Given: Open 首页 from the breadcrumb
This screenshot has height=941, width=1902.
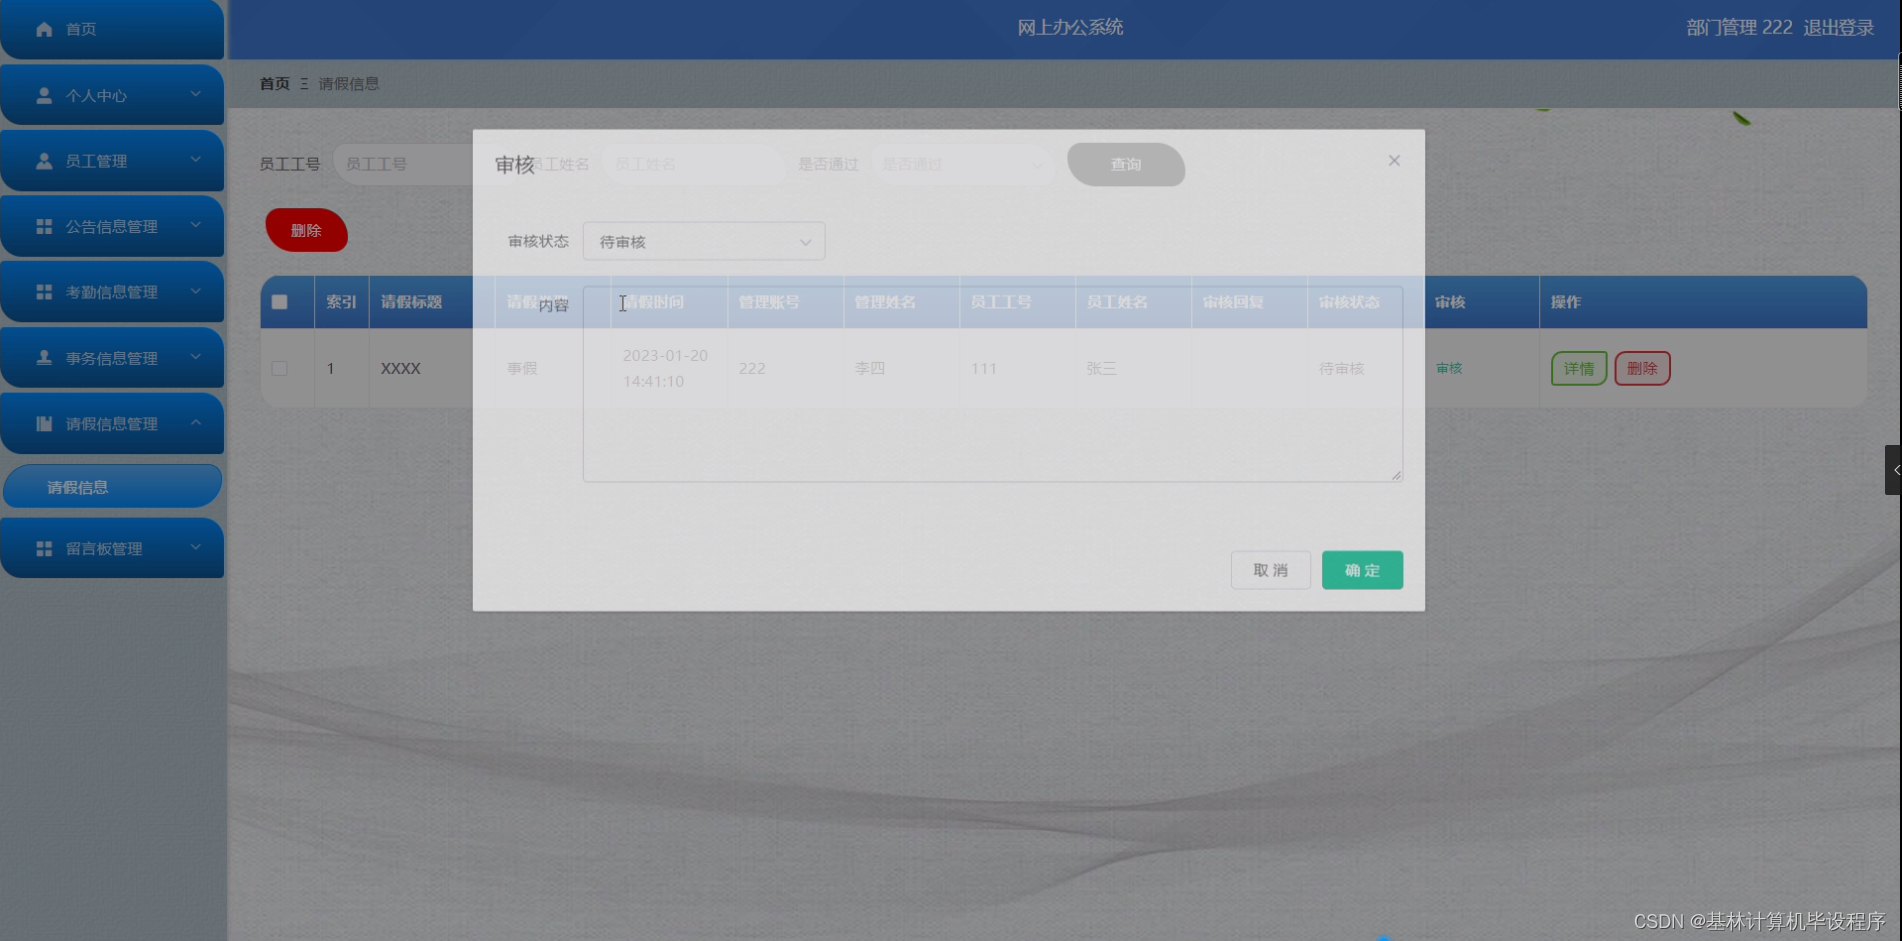Looking at the screenshot, I should (x=274, y=84).
